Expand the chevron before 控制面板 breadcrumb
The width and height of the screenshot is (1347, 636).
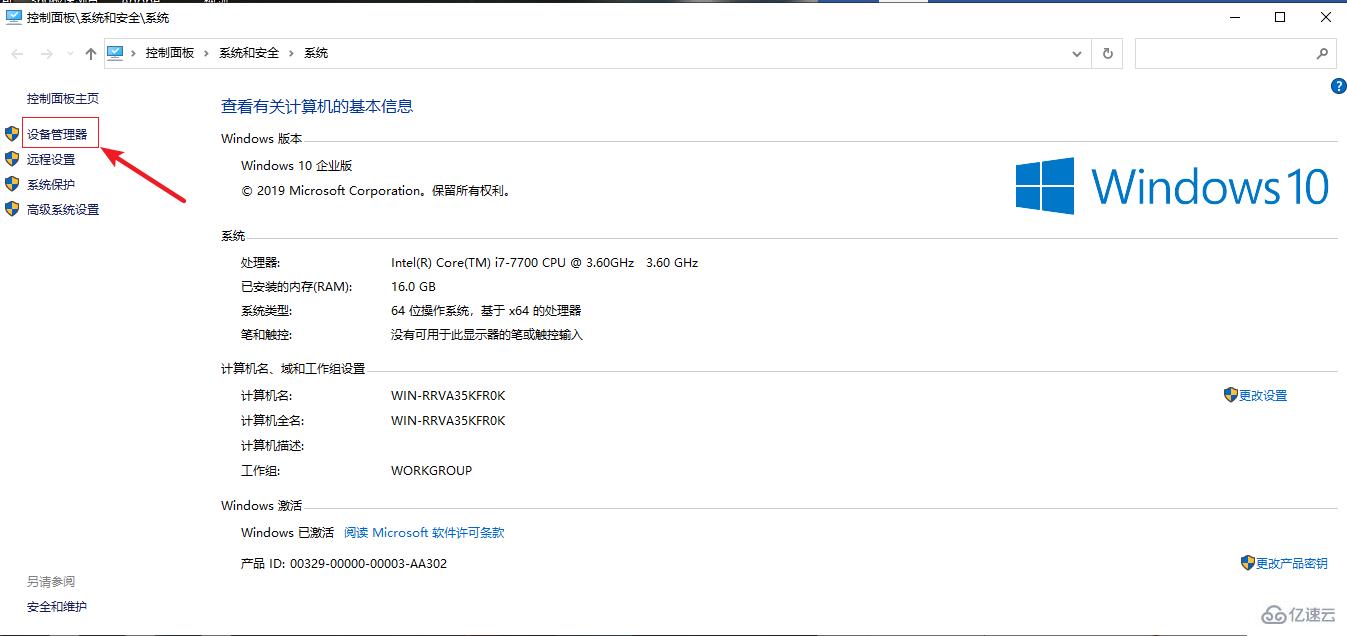(x=134, y=53)
